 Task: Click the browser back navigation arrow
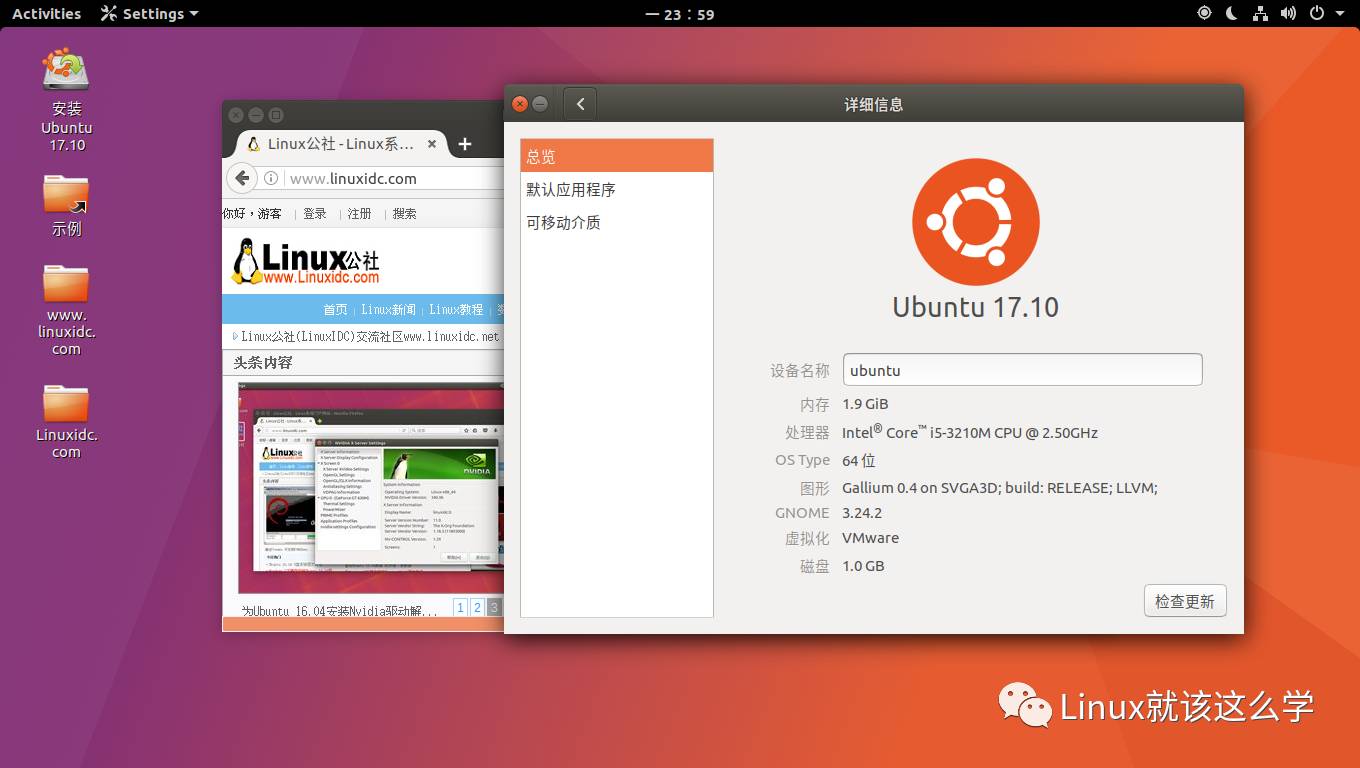coord(241,178)
